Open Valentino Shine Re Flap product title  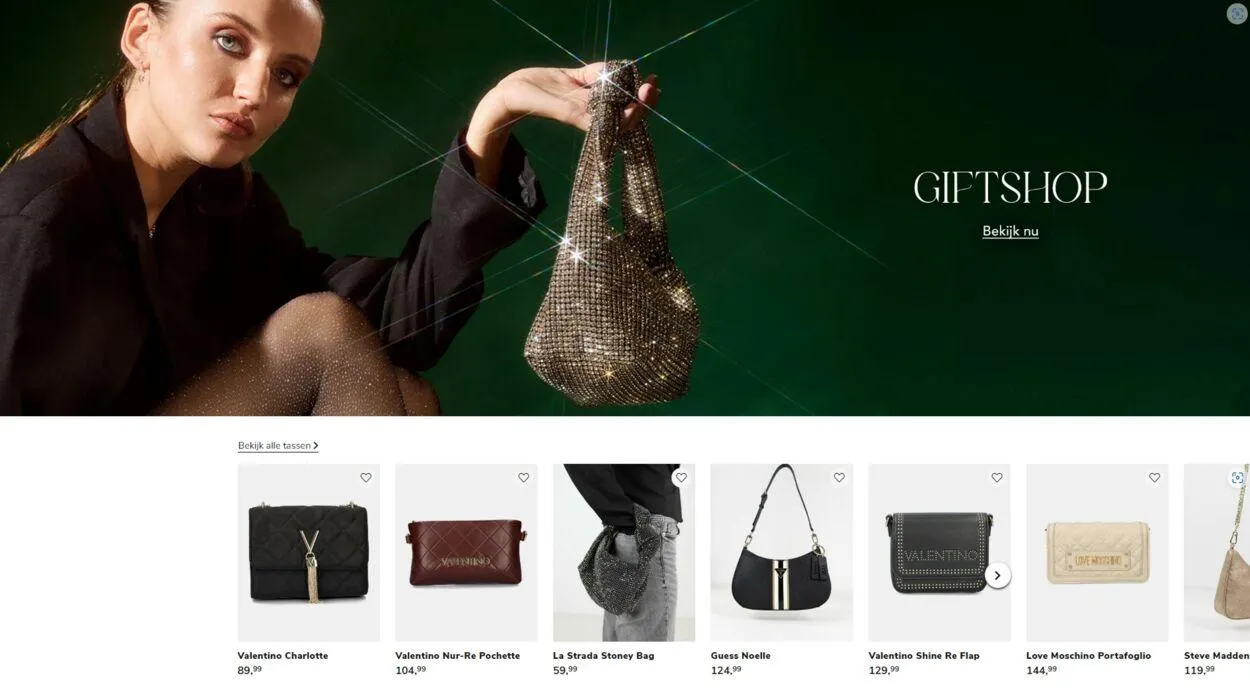(924, 656)
